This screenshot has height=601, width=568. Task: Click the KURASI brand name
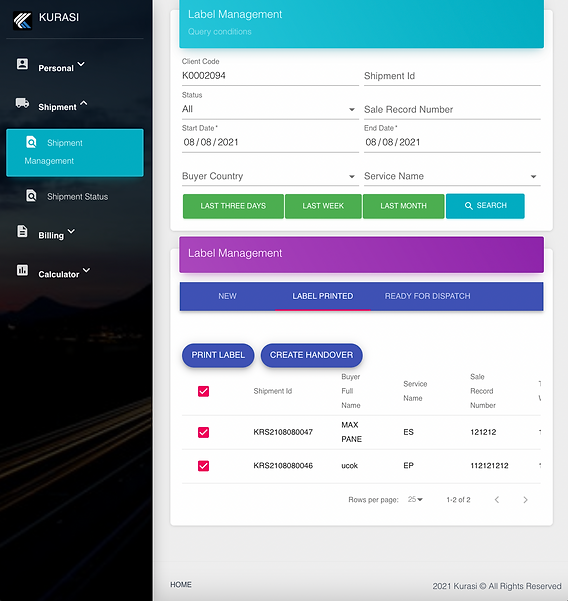[59, 17]
